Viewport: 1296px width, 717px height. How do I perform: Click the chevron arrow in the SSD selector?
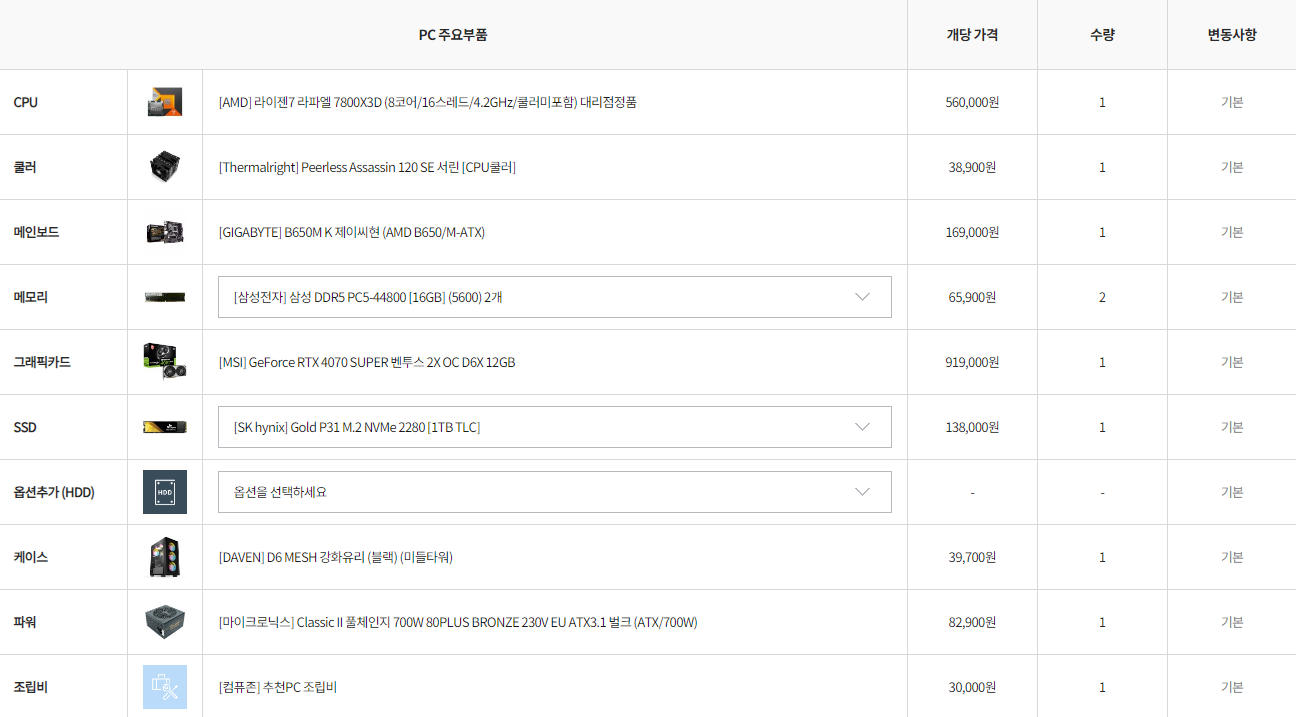pyautogui.click(x=863, y=427)
